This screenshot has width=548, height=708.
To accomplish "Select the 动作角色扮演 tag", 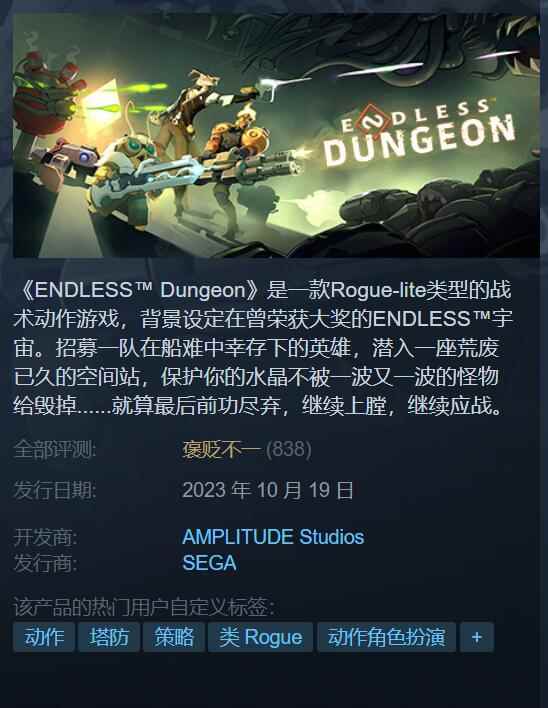I will point(386,637).
